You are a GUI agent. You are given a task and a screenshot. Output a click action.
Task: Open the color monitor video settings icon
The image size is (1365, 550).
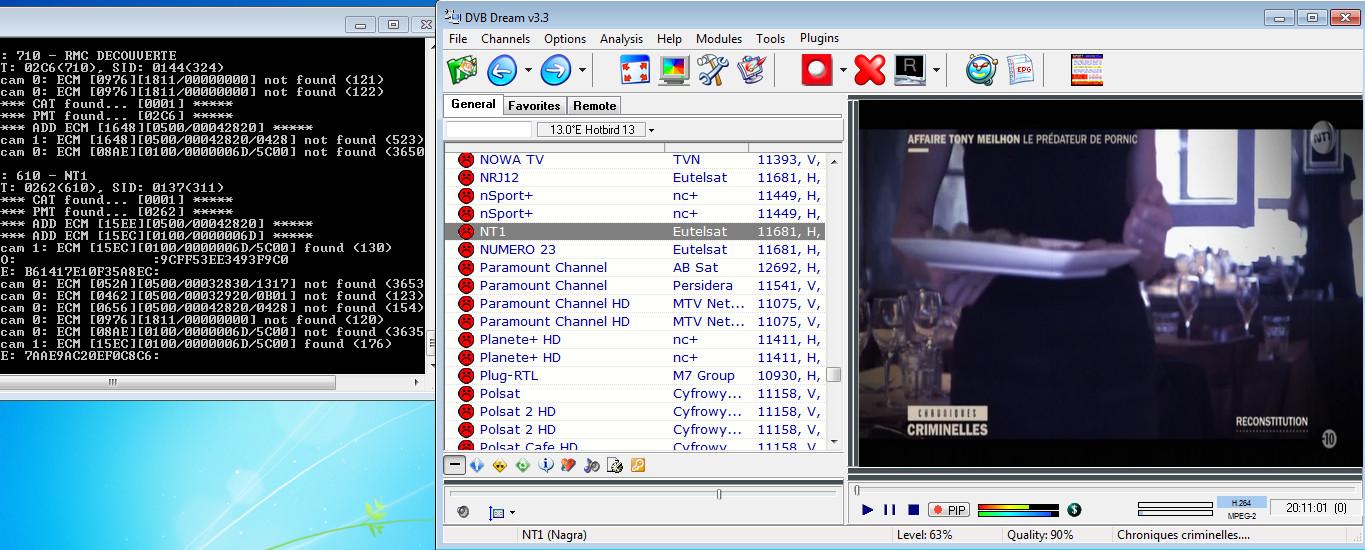pyautogui.click(x=674, y=70)
